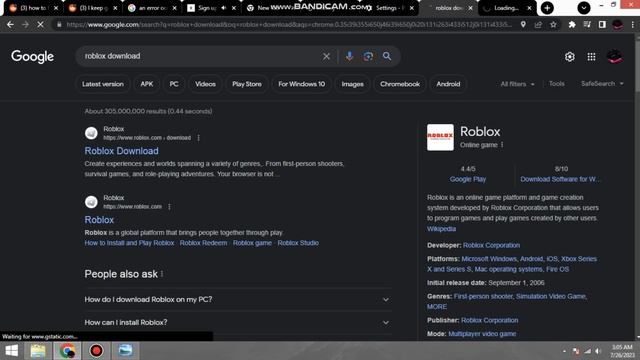
Task: Open the Chrome three-dot menu
Action: click(633, 24)
